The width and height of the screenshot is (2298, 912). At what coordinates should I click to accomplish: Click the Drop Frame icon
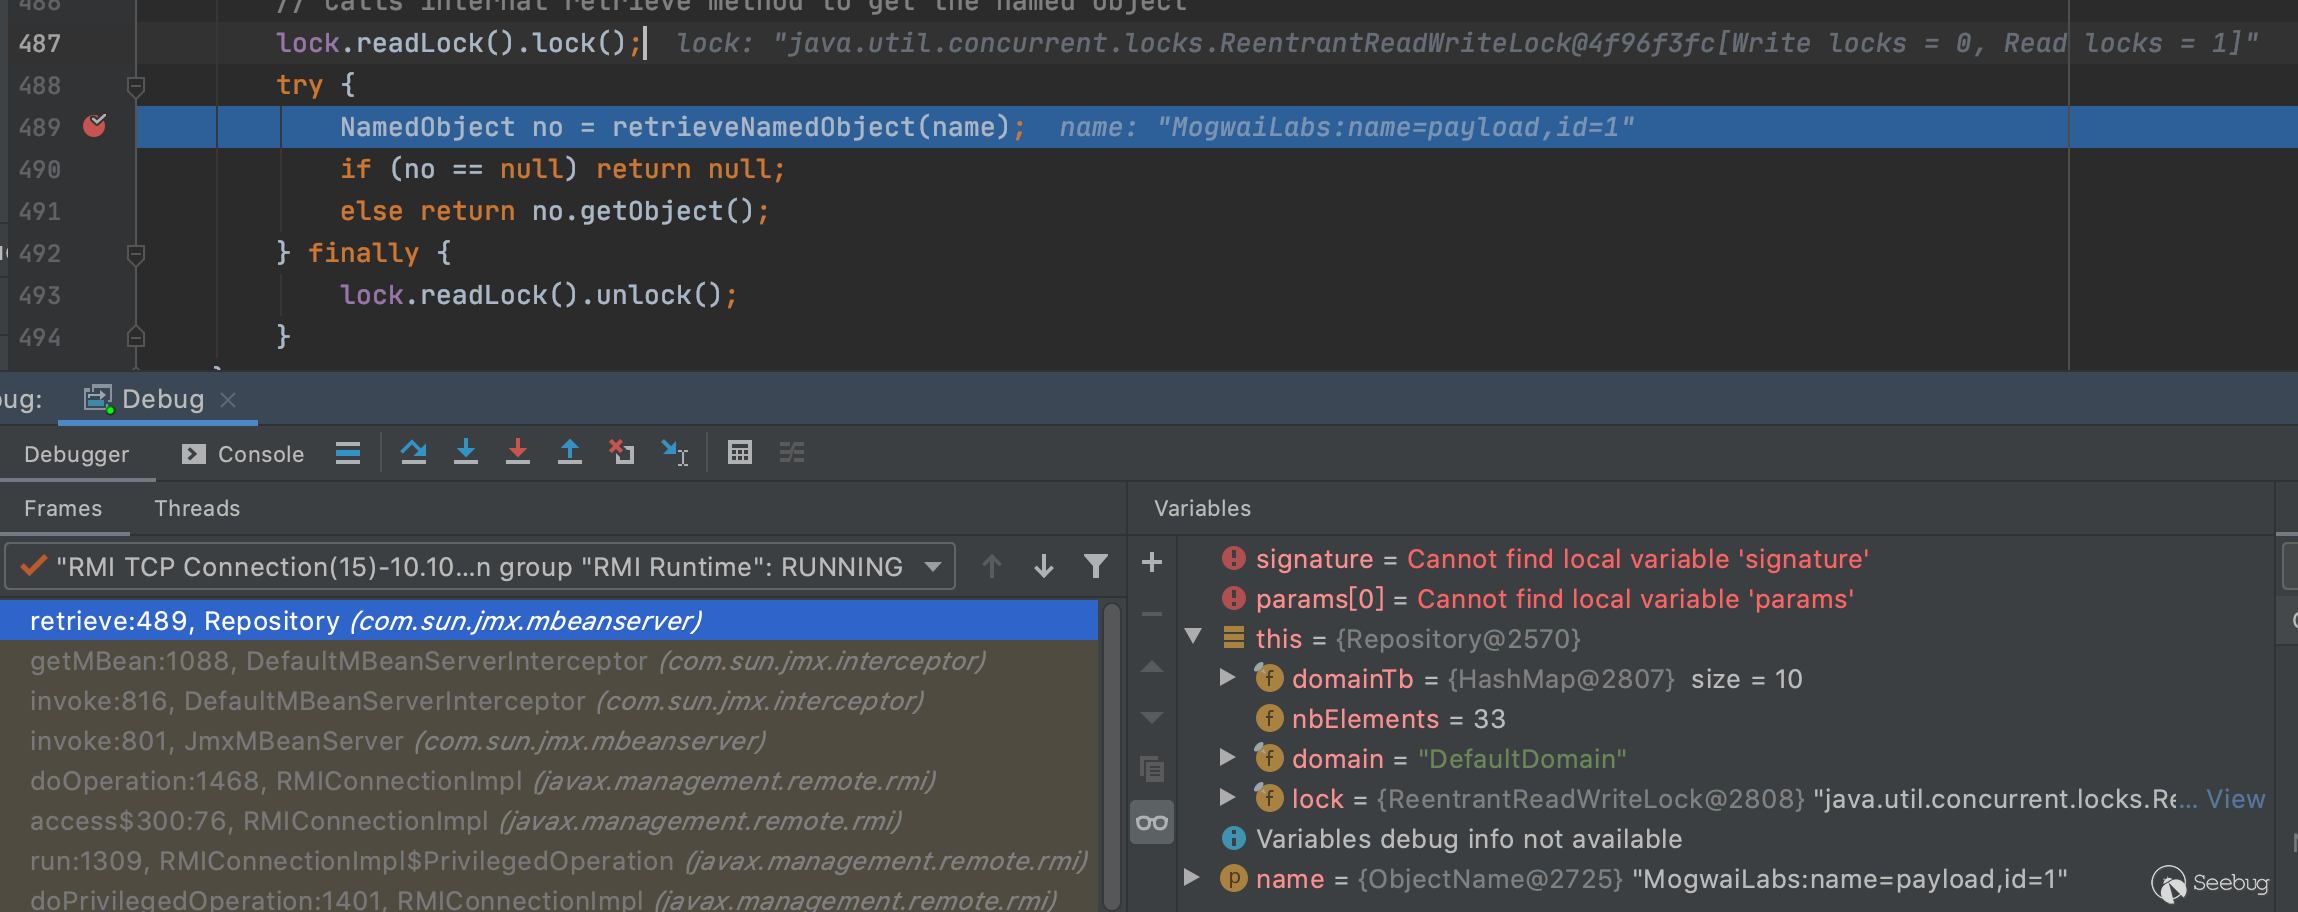point(622,453)
